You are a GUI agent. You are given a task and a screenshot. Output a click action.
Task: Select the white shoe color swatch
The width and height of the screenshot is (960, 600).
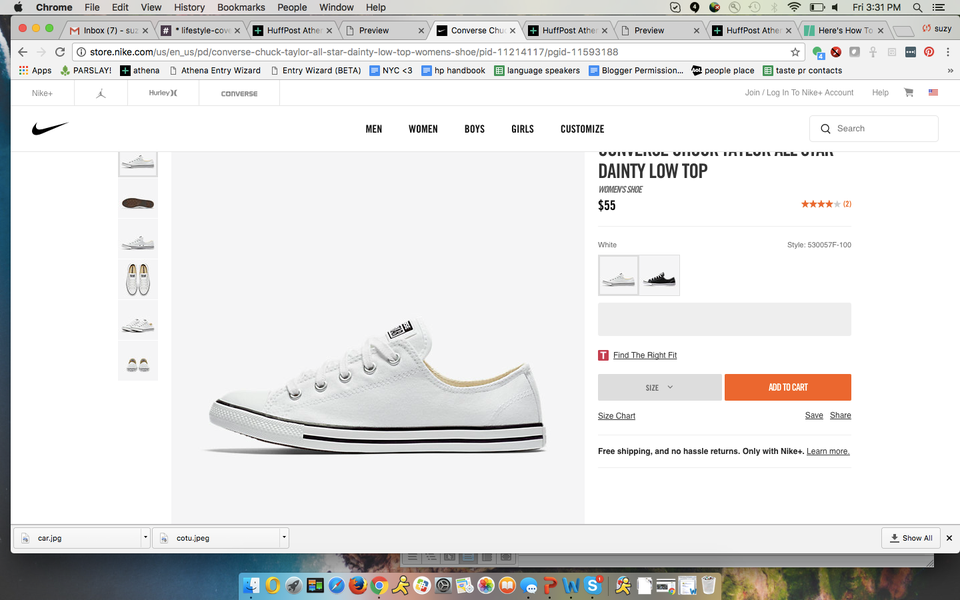click(x=618, y=276)
